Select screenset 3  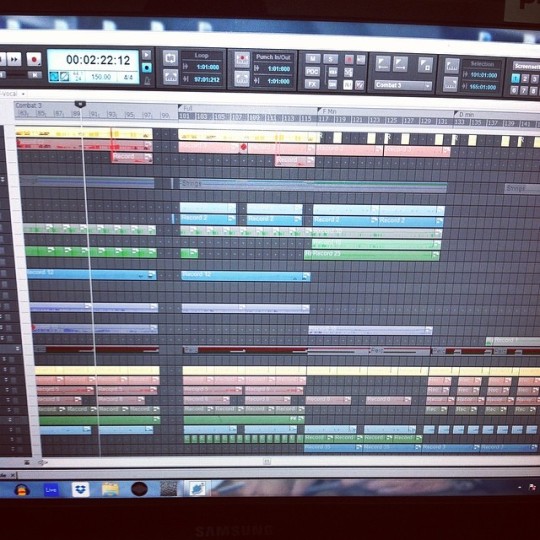coord(534,80)
